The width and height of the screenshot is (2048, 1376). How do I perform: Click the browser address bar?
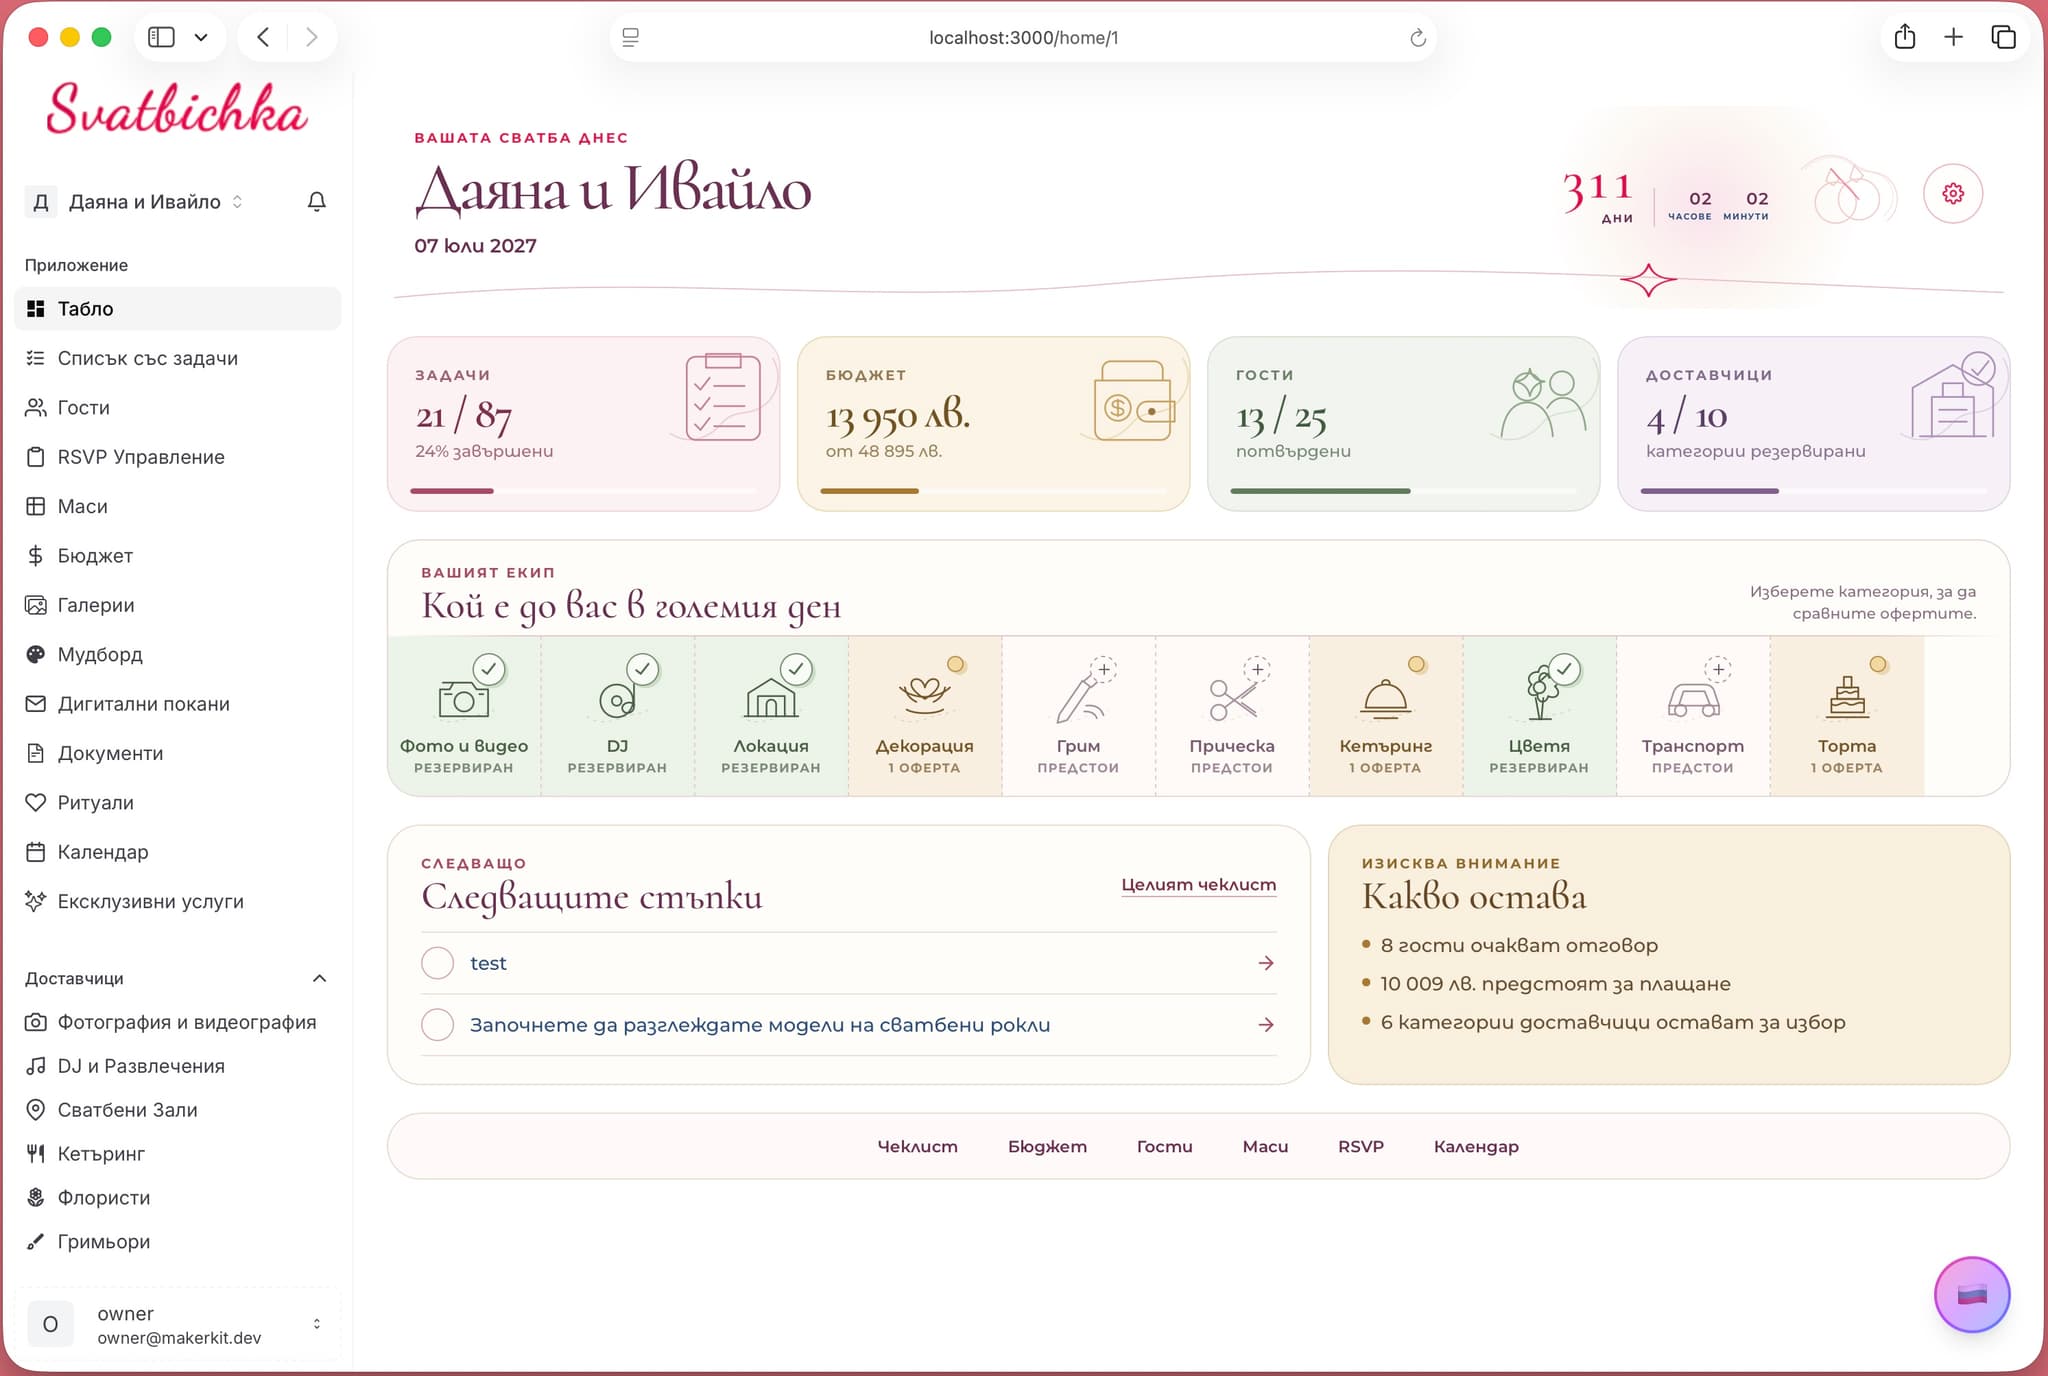1023,38
